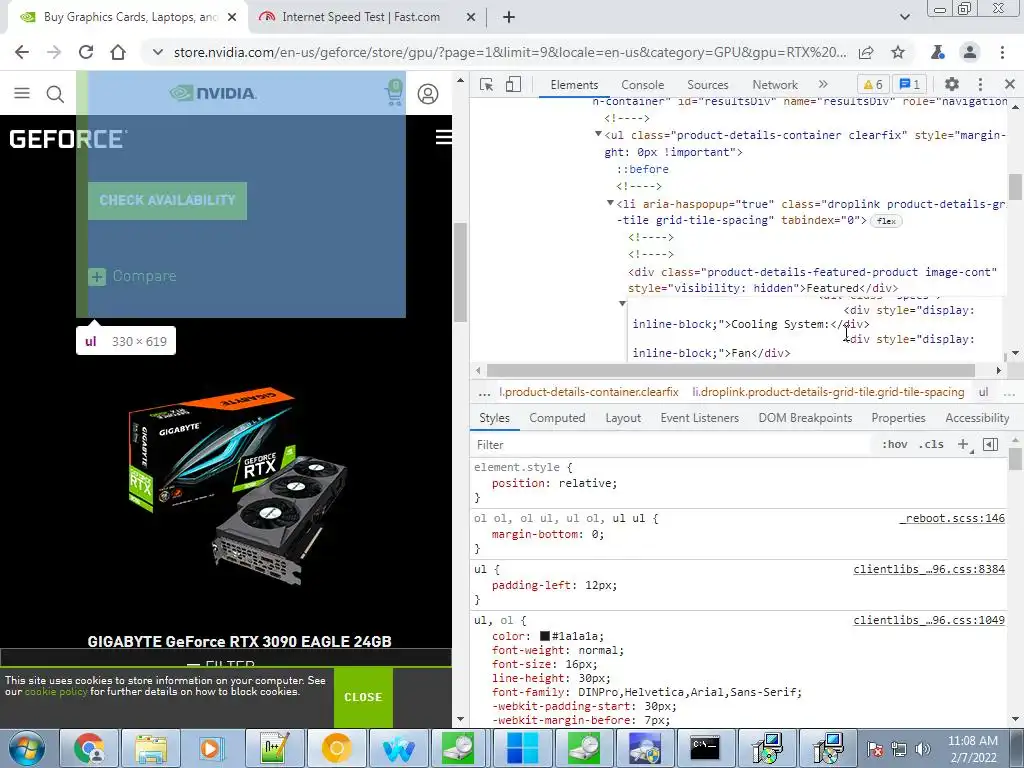The image size is (1024, 768).
Task: Open the clientlibs css:8384 source link
Action: (x=929, y=569)
